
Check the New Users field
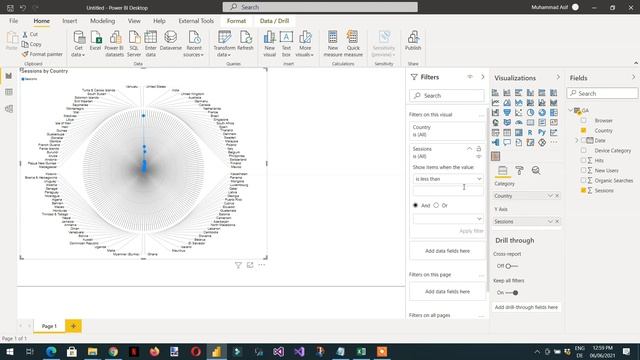583,170
